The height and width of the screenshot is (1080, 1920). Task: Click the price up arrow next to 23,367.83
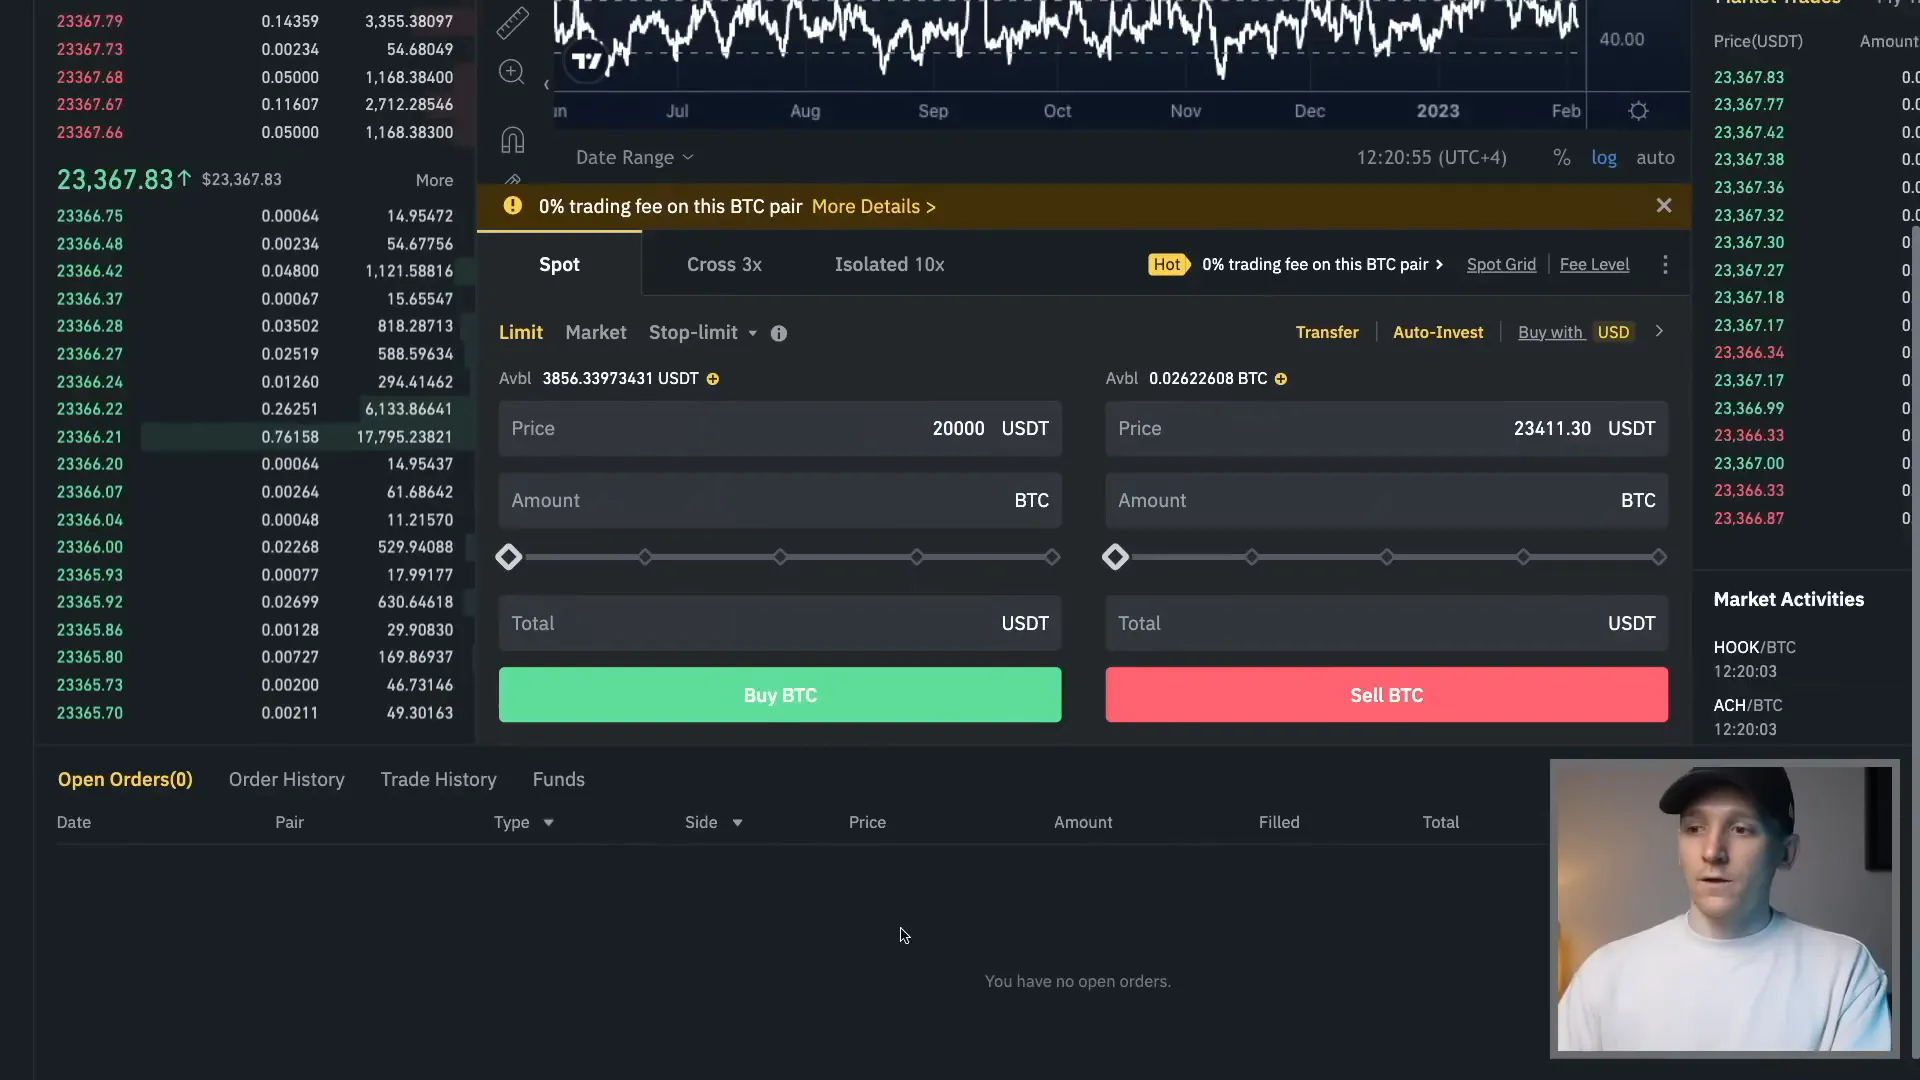[184, 179]
